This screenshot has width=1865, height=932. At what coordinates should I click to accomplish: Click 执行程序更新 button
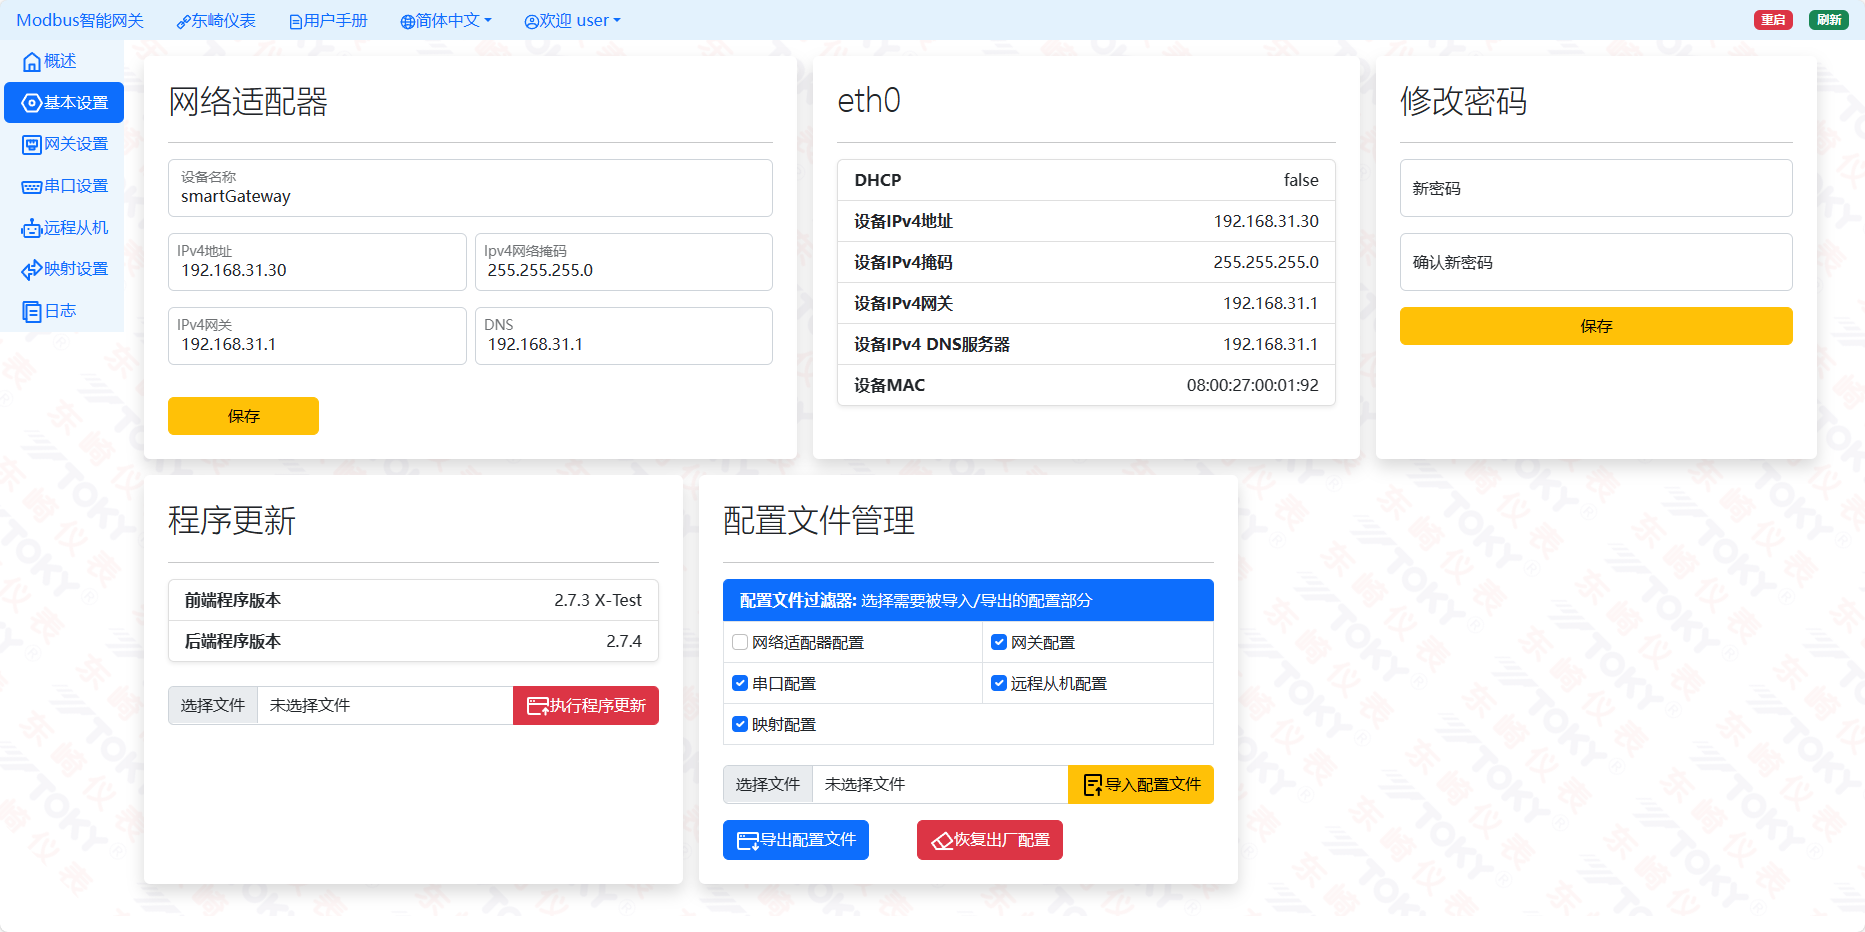(586, 706)
